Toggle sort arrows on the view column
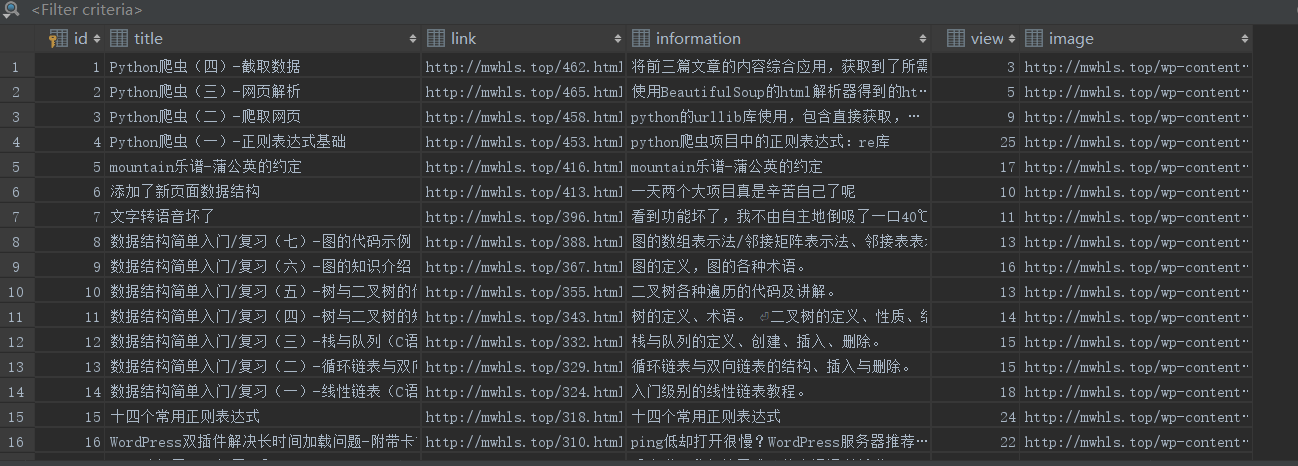The image size is (1298, 466). [1011, 39]
